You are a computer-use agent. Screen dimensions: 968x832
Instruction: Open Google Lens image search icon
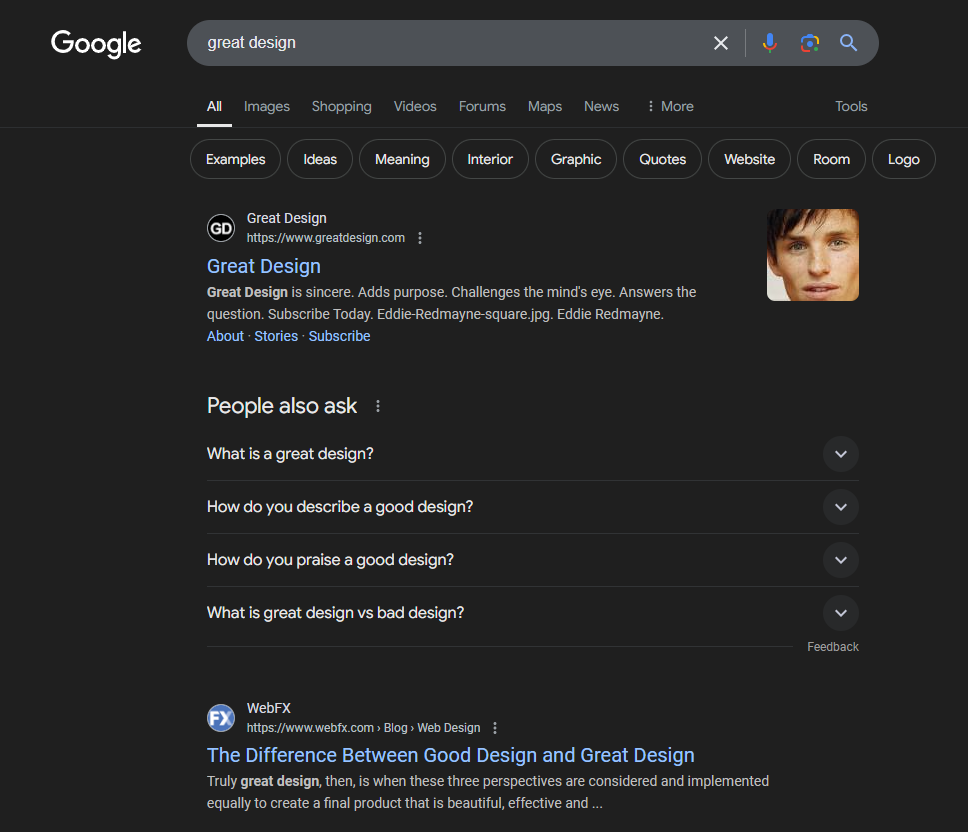coord(809,43)
